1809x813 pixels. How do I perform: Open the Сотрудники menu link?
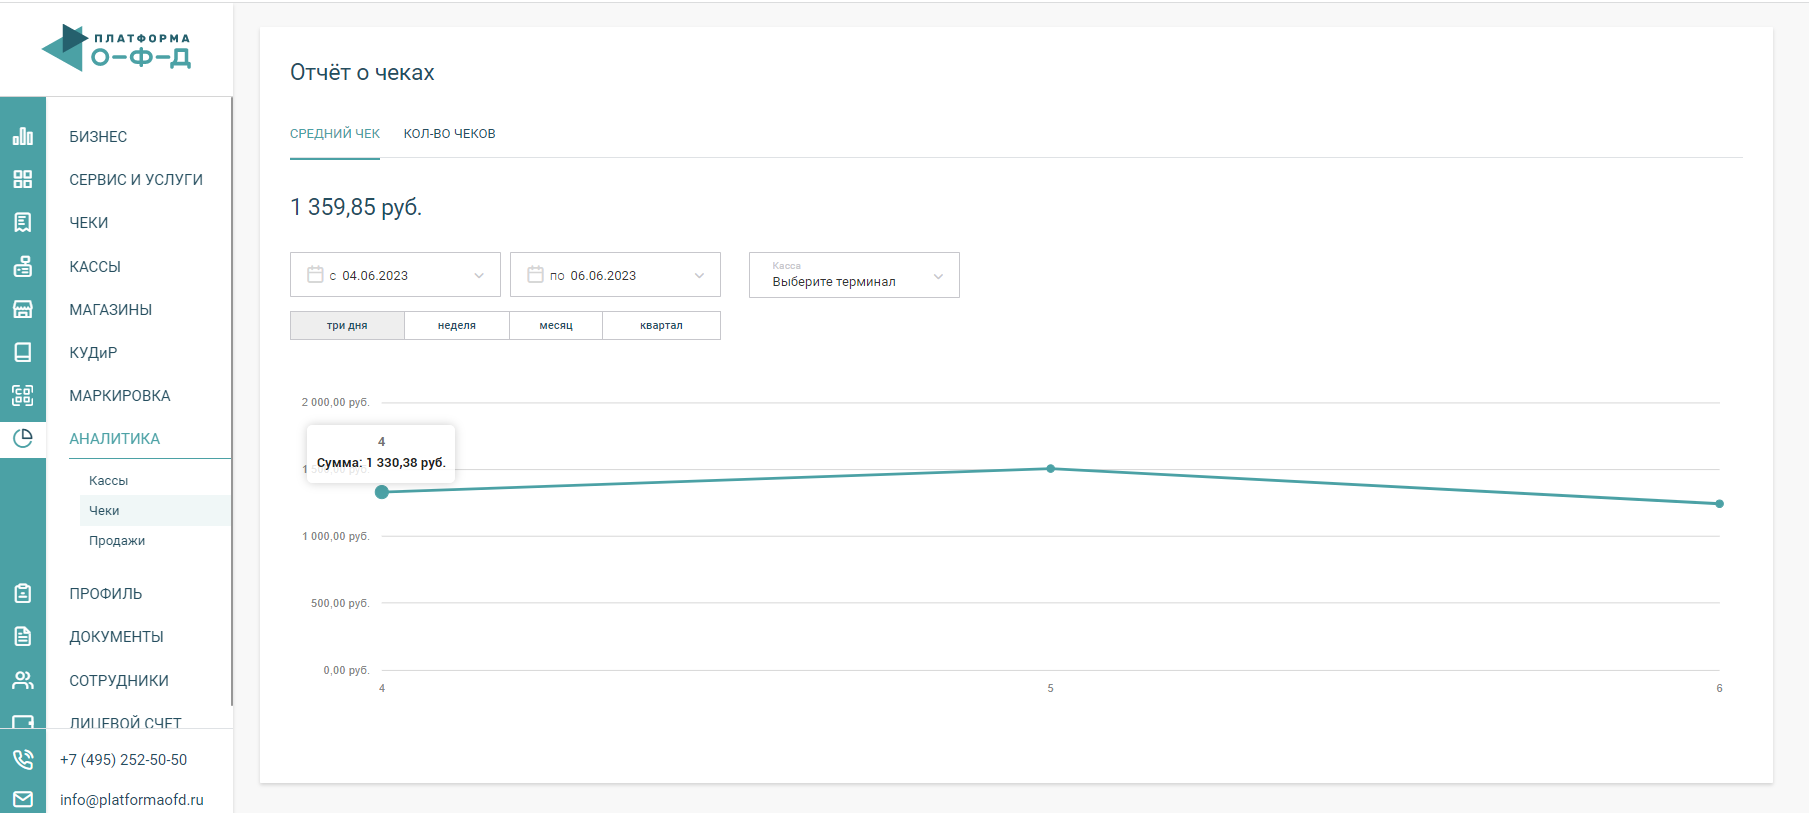coord(119,681)
